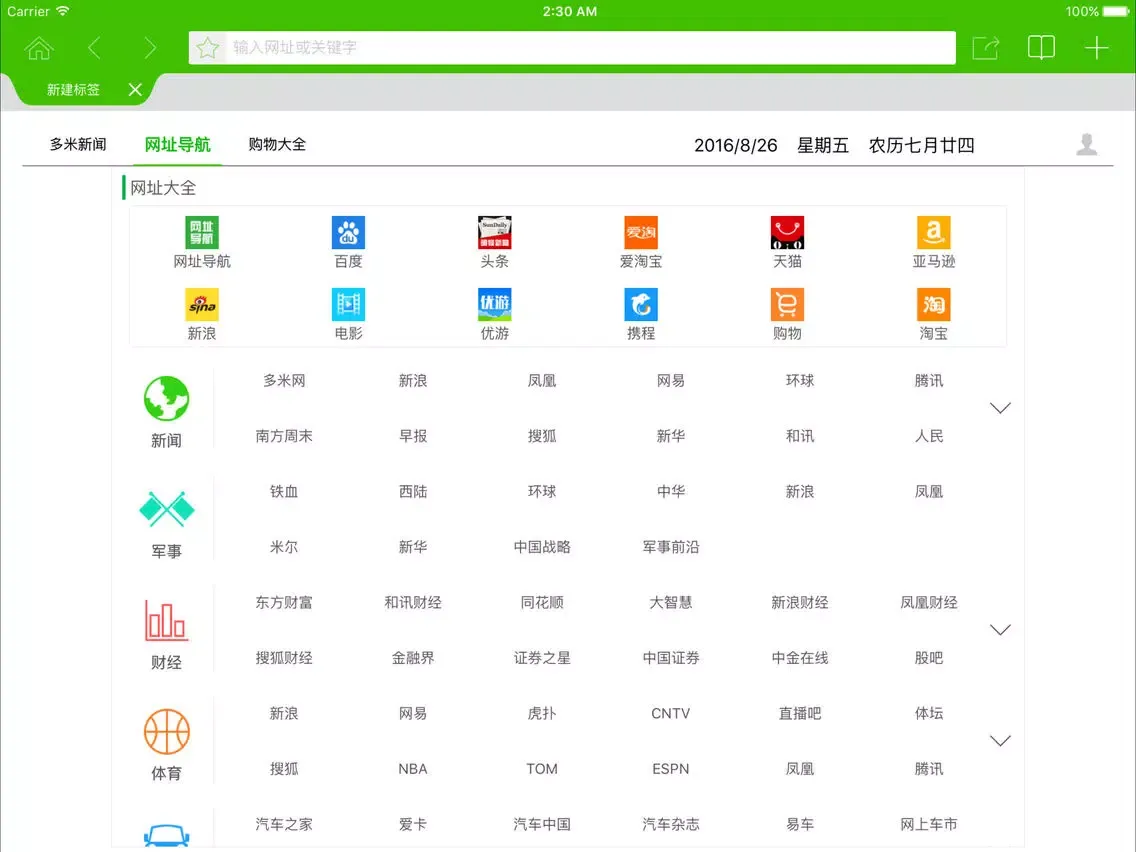
Task: Tap the home icon in toolbar
Action: [x=38, y=48]
